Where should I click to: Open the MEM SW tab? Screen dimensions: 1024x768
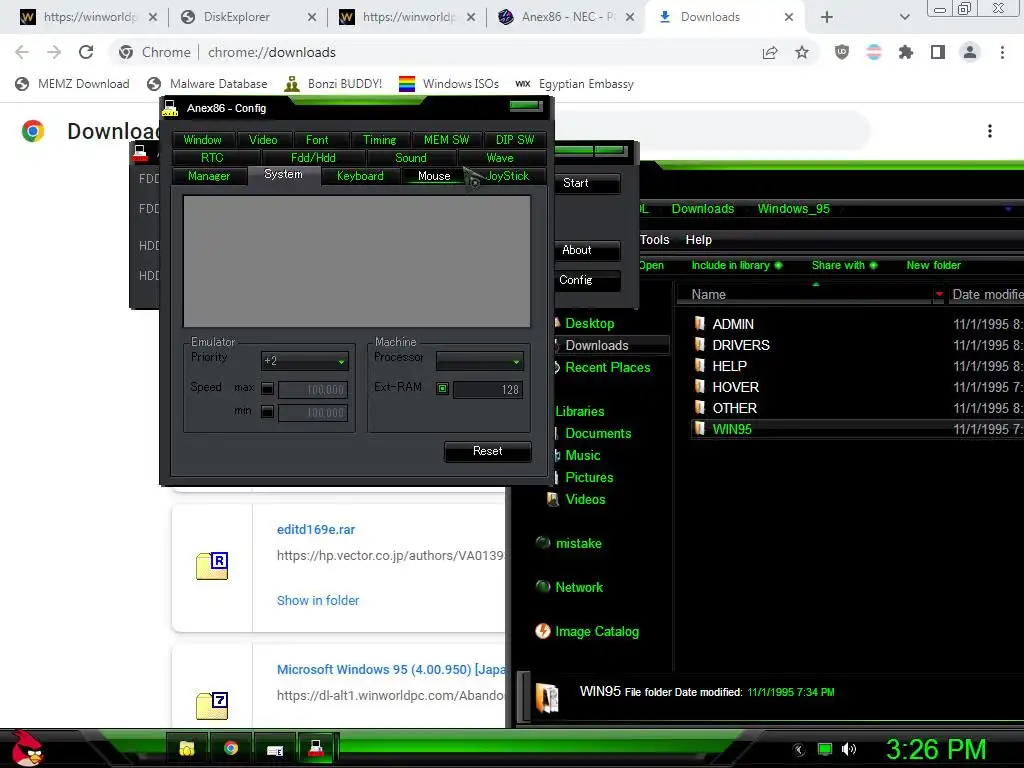[x=447, y=140]
